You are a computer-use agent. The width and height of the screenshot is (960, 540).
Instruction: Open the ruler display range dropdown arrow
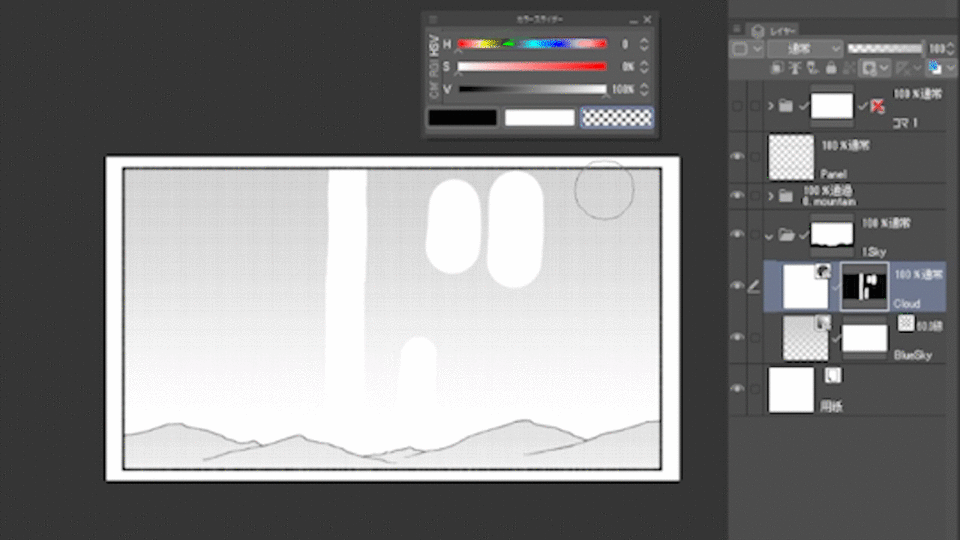point(917,68)
